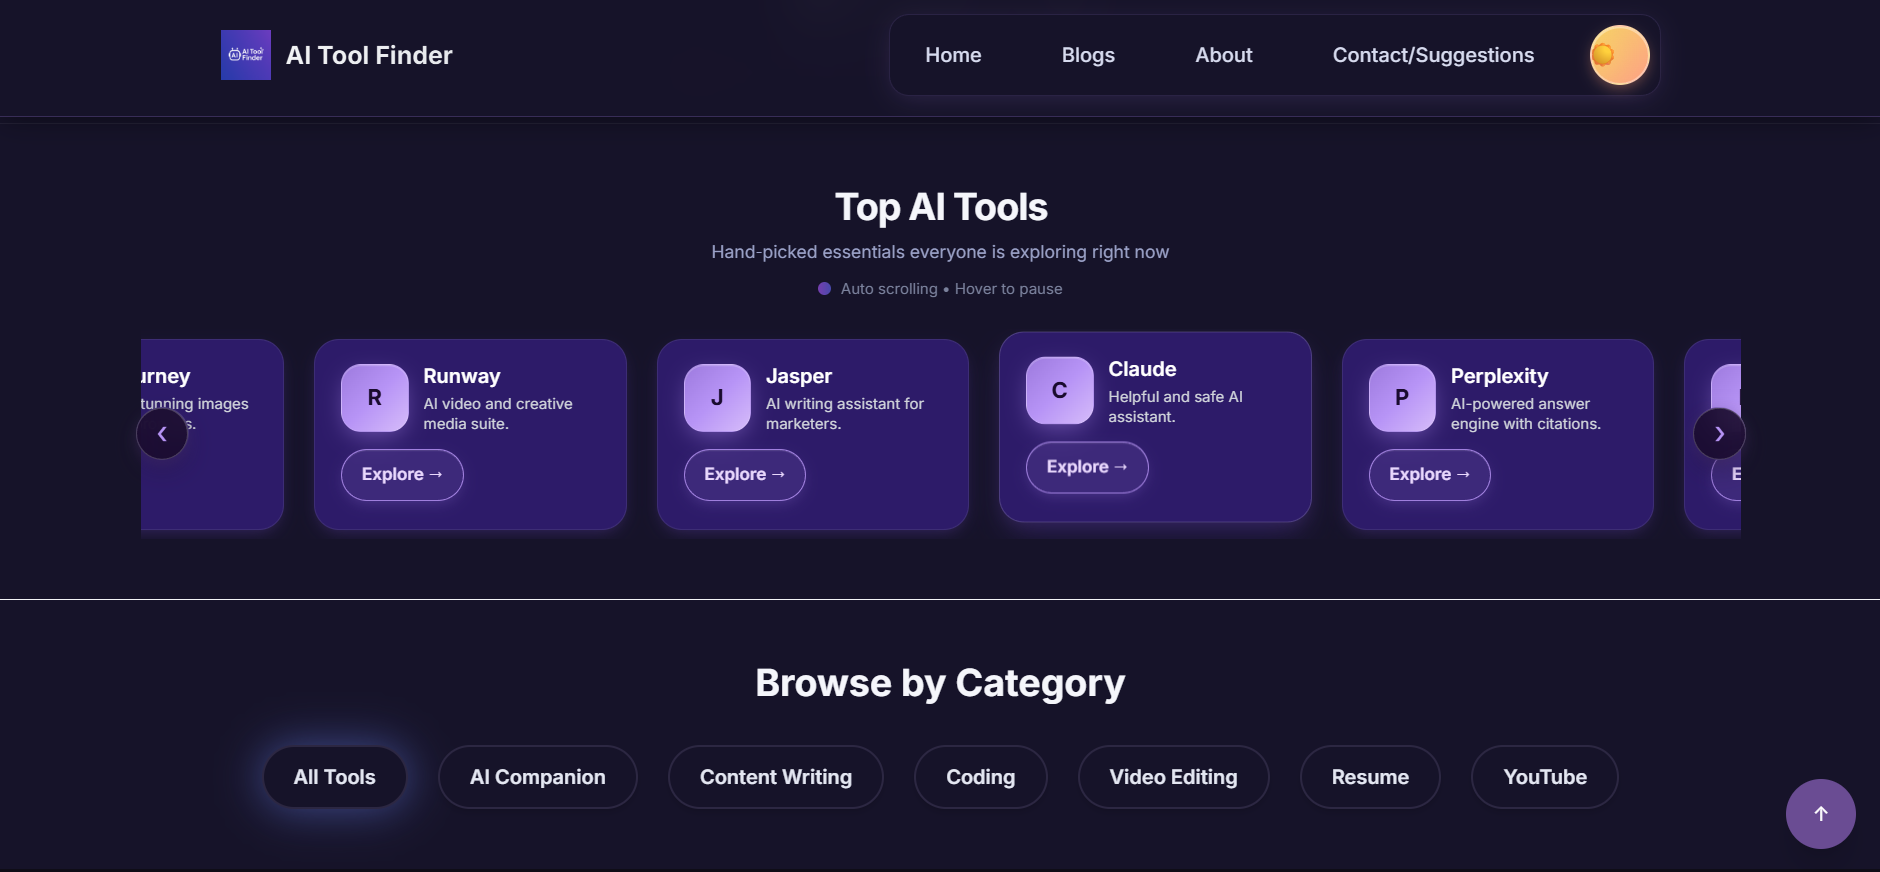Viewport: 1880px width, 872px height.
Task: Choose the Video Editing category
Action: [x=1174, y=777]
